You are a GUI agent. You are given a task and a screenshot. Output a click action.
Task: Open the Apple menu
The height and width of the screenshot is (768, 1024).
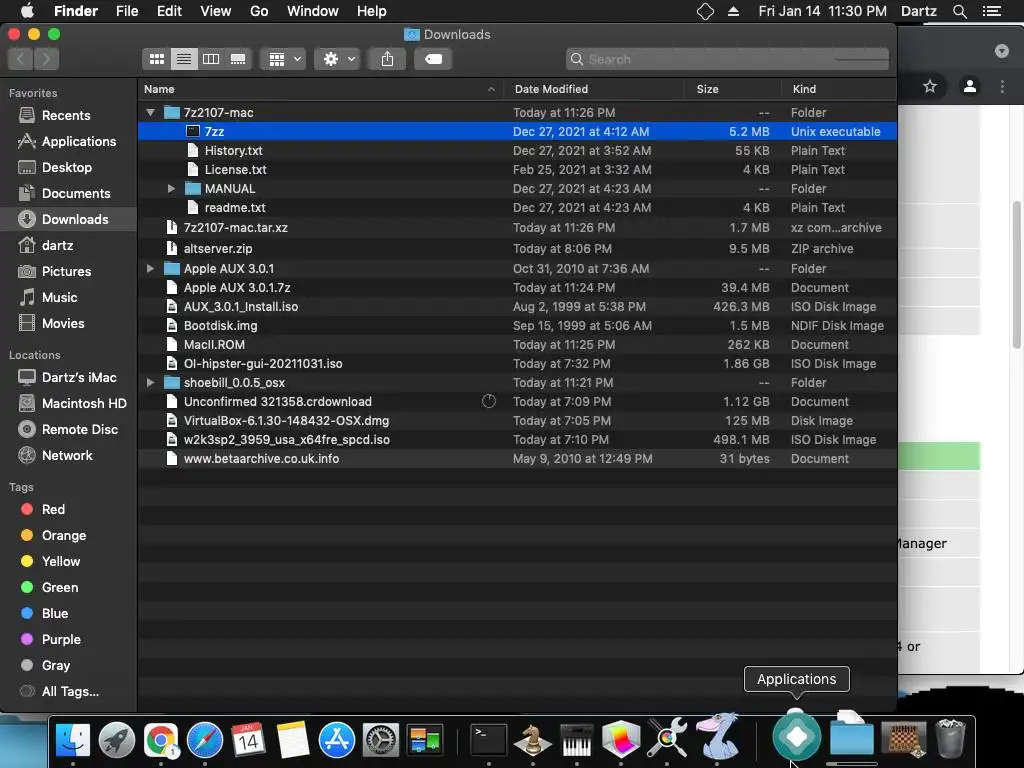click(27, 11)
